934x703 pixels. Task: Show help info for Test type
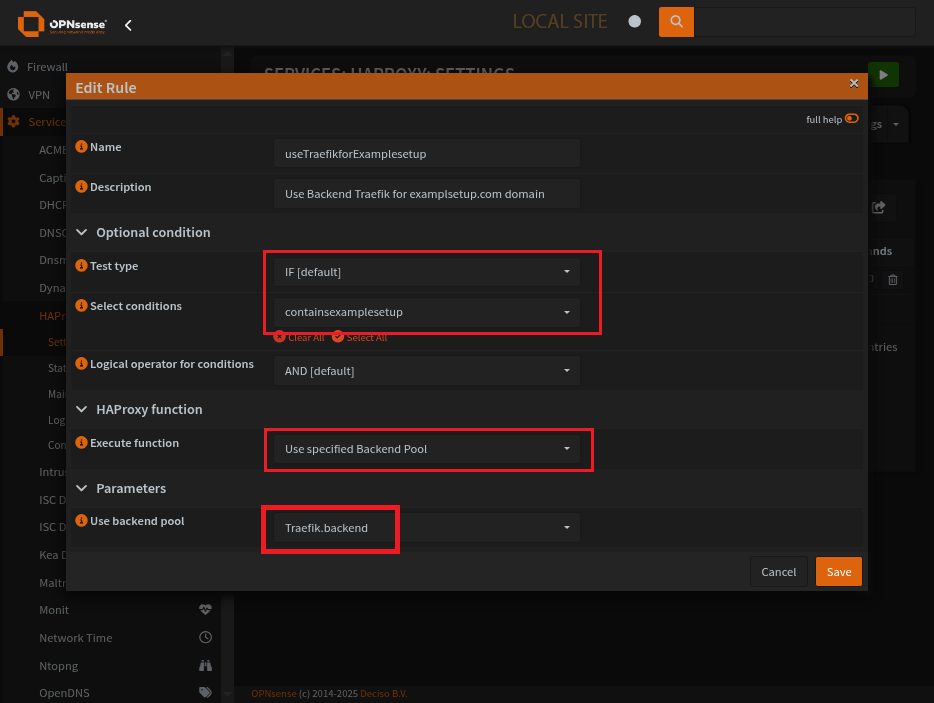click(82, 265)
